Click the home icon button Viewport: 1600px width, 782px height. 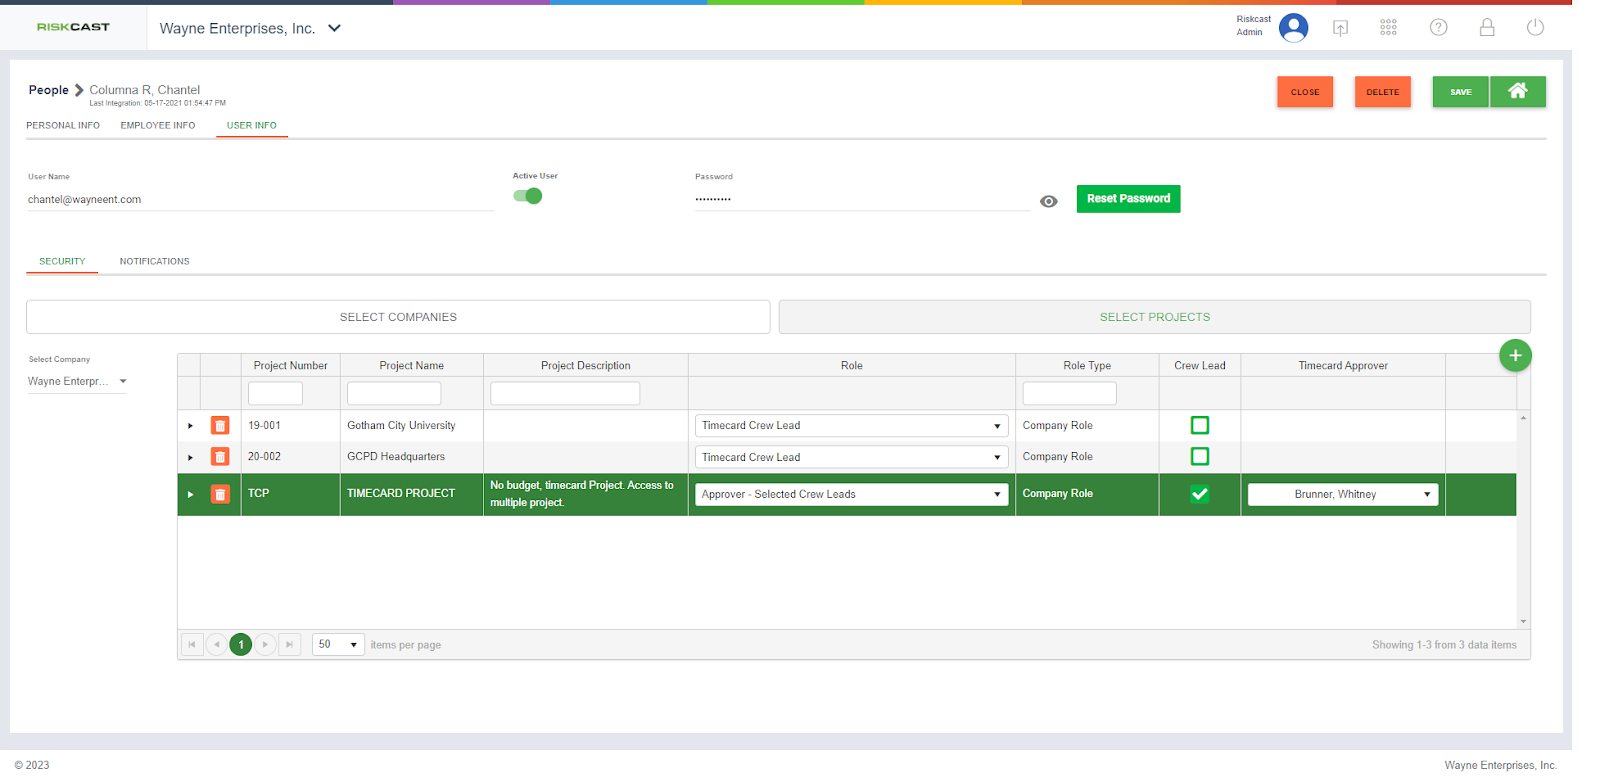click(x=1517, y=91)
